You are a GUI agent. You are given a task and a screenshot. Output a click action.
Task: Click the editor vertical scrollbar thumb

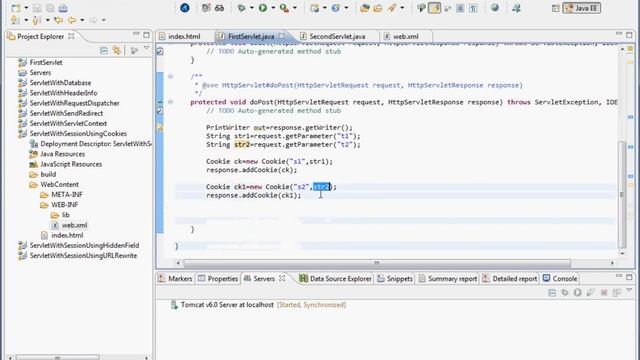point(622,194)
